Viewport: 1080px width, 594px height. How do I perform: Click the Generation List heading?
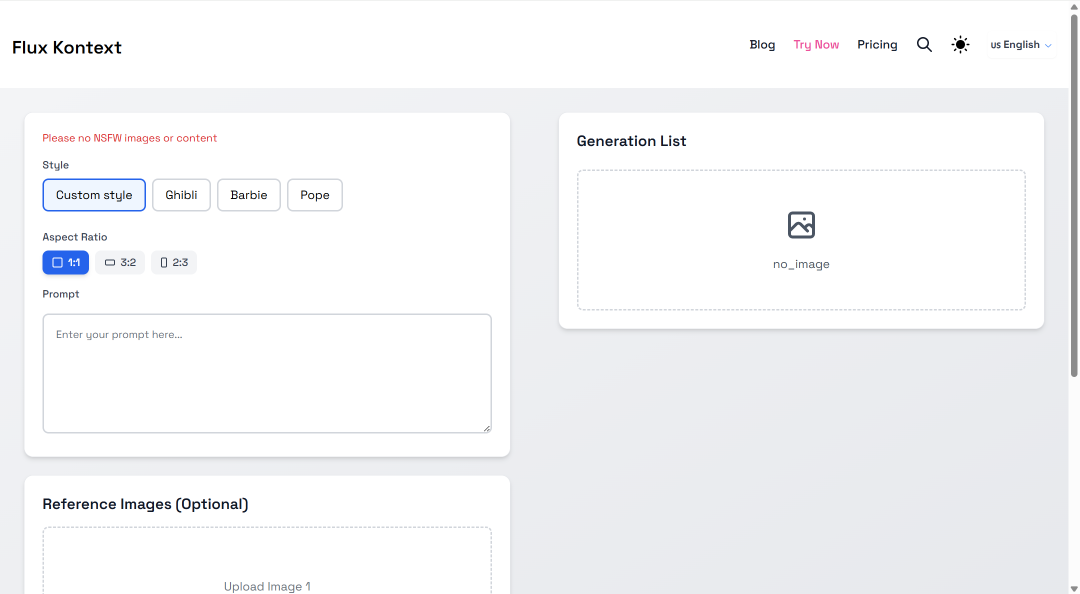(x=632, y=141)
